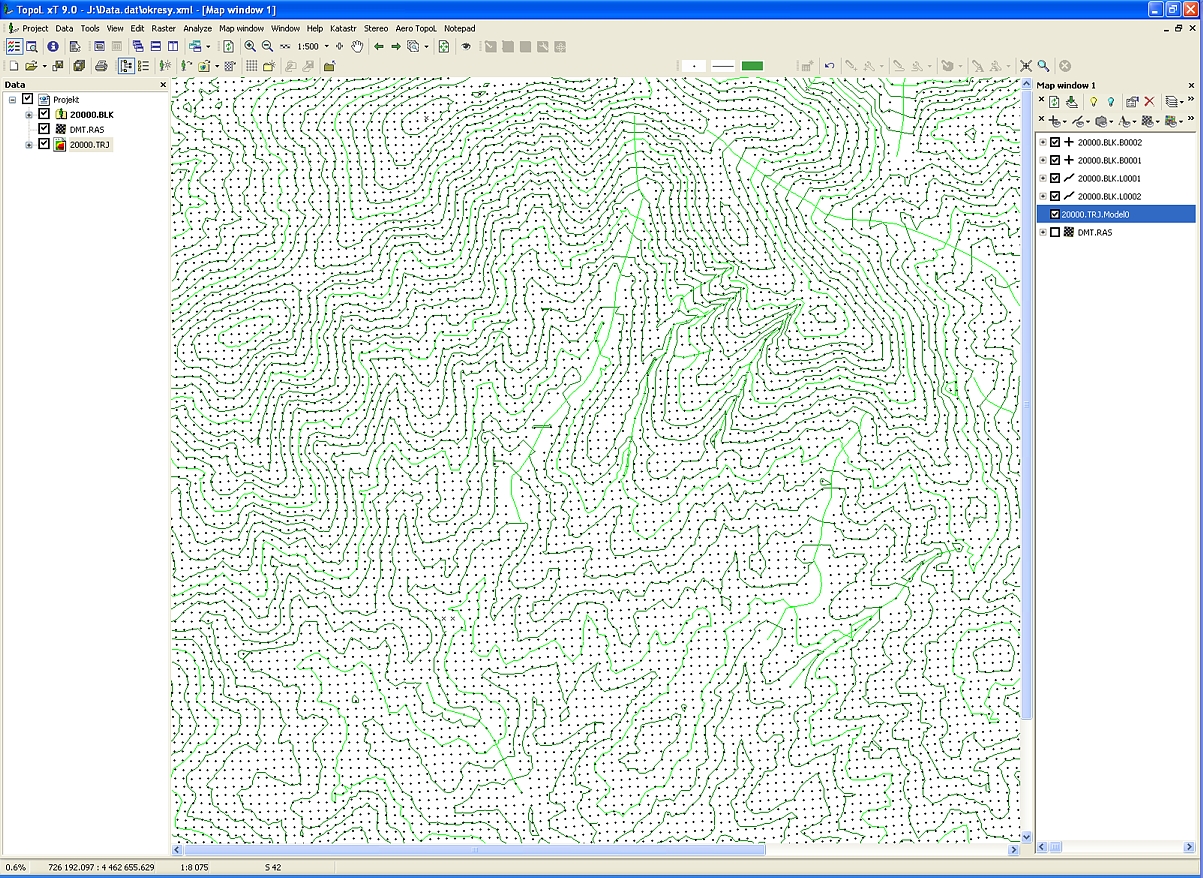Click the zoom in magnifier icon

(x=250, y=47)
